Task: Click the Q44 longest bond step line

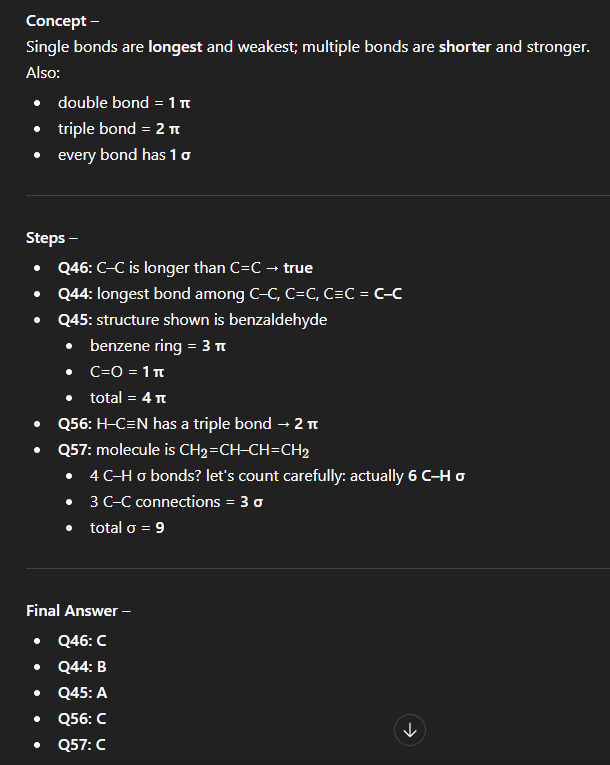Action: point(230,294)
